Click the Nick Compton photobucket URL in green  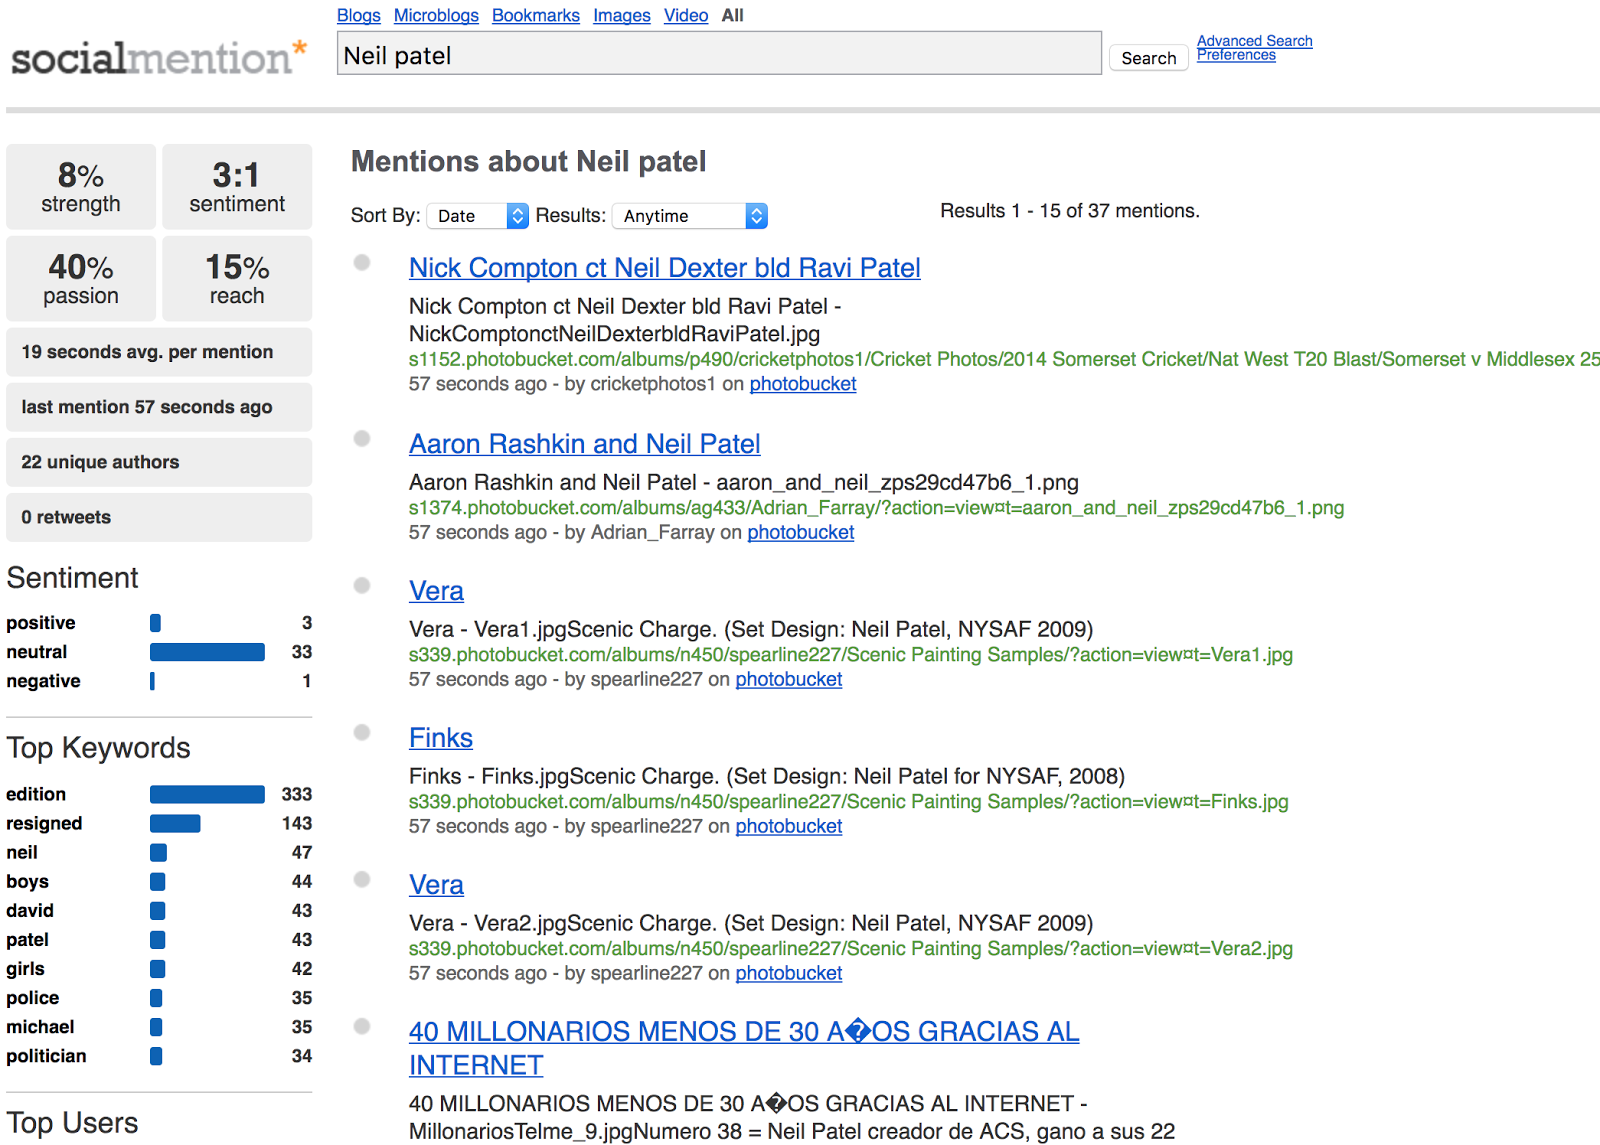[1004, 359]
